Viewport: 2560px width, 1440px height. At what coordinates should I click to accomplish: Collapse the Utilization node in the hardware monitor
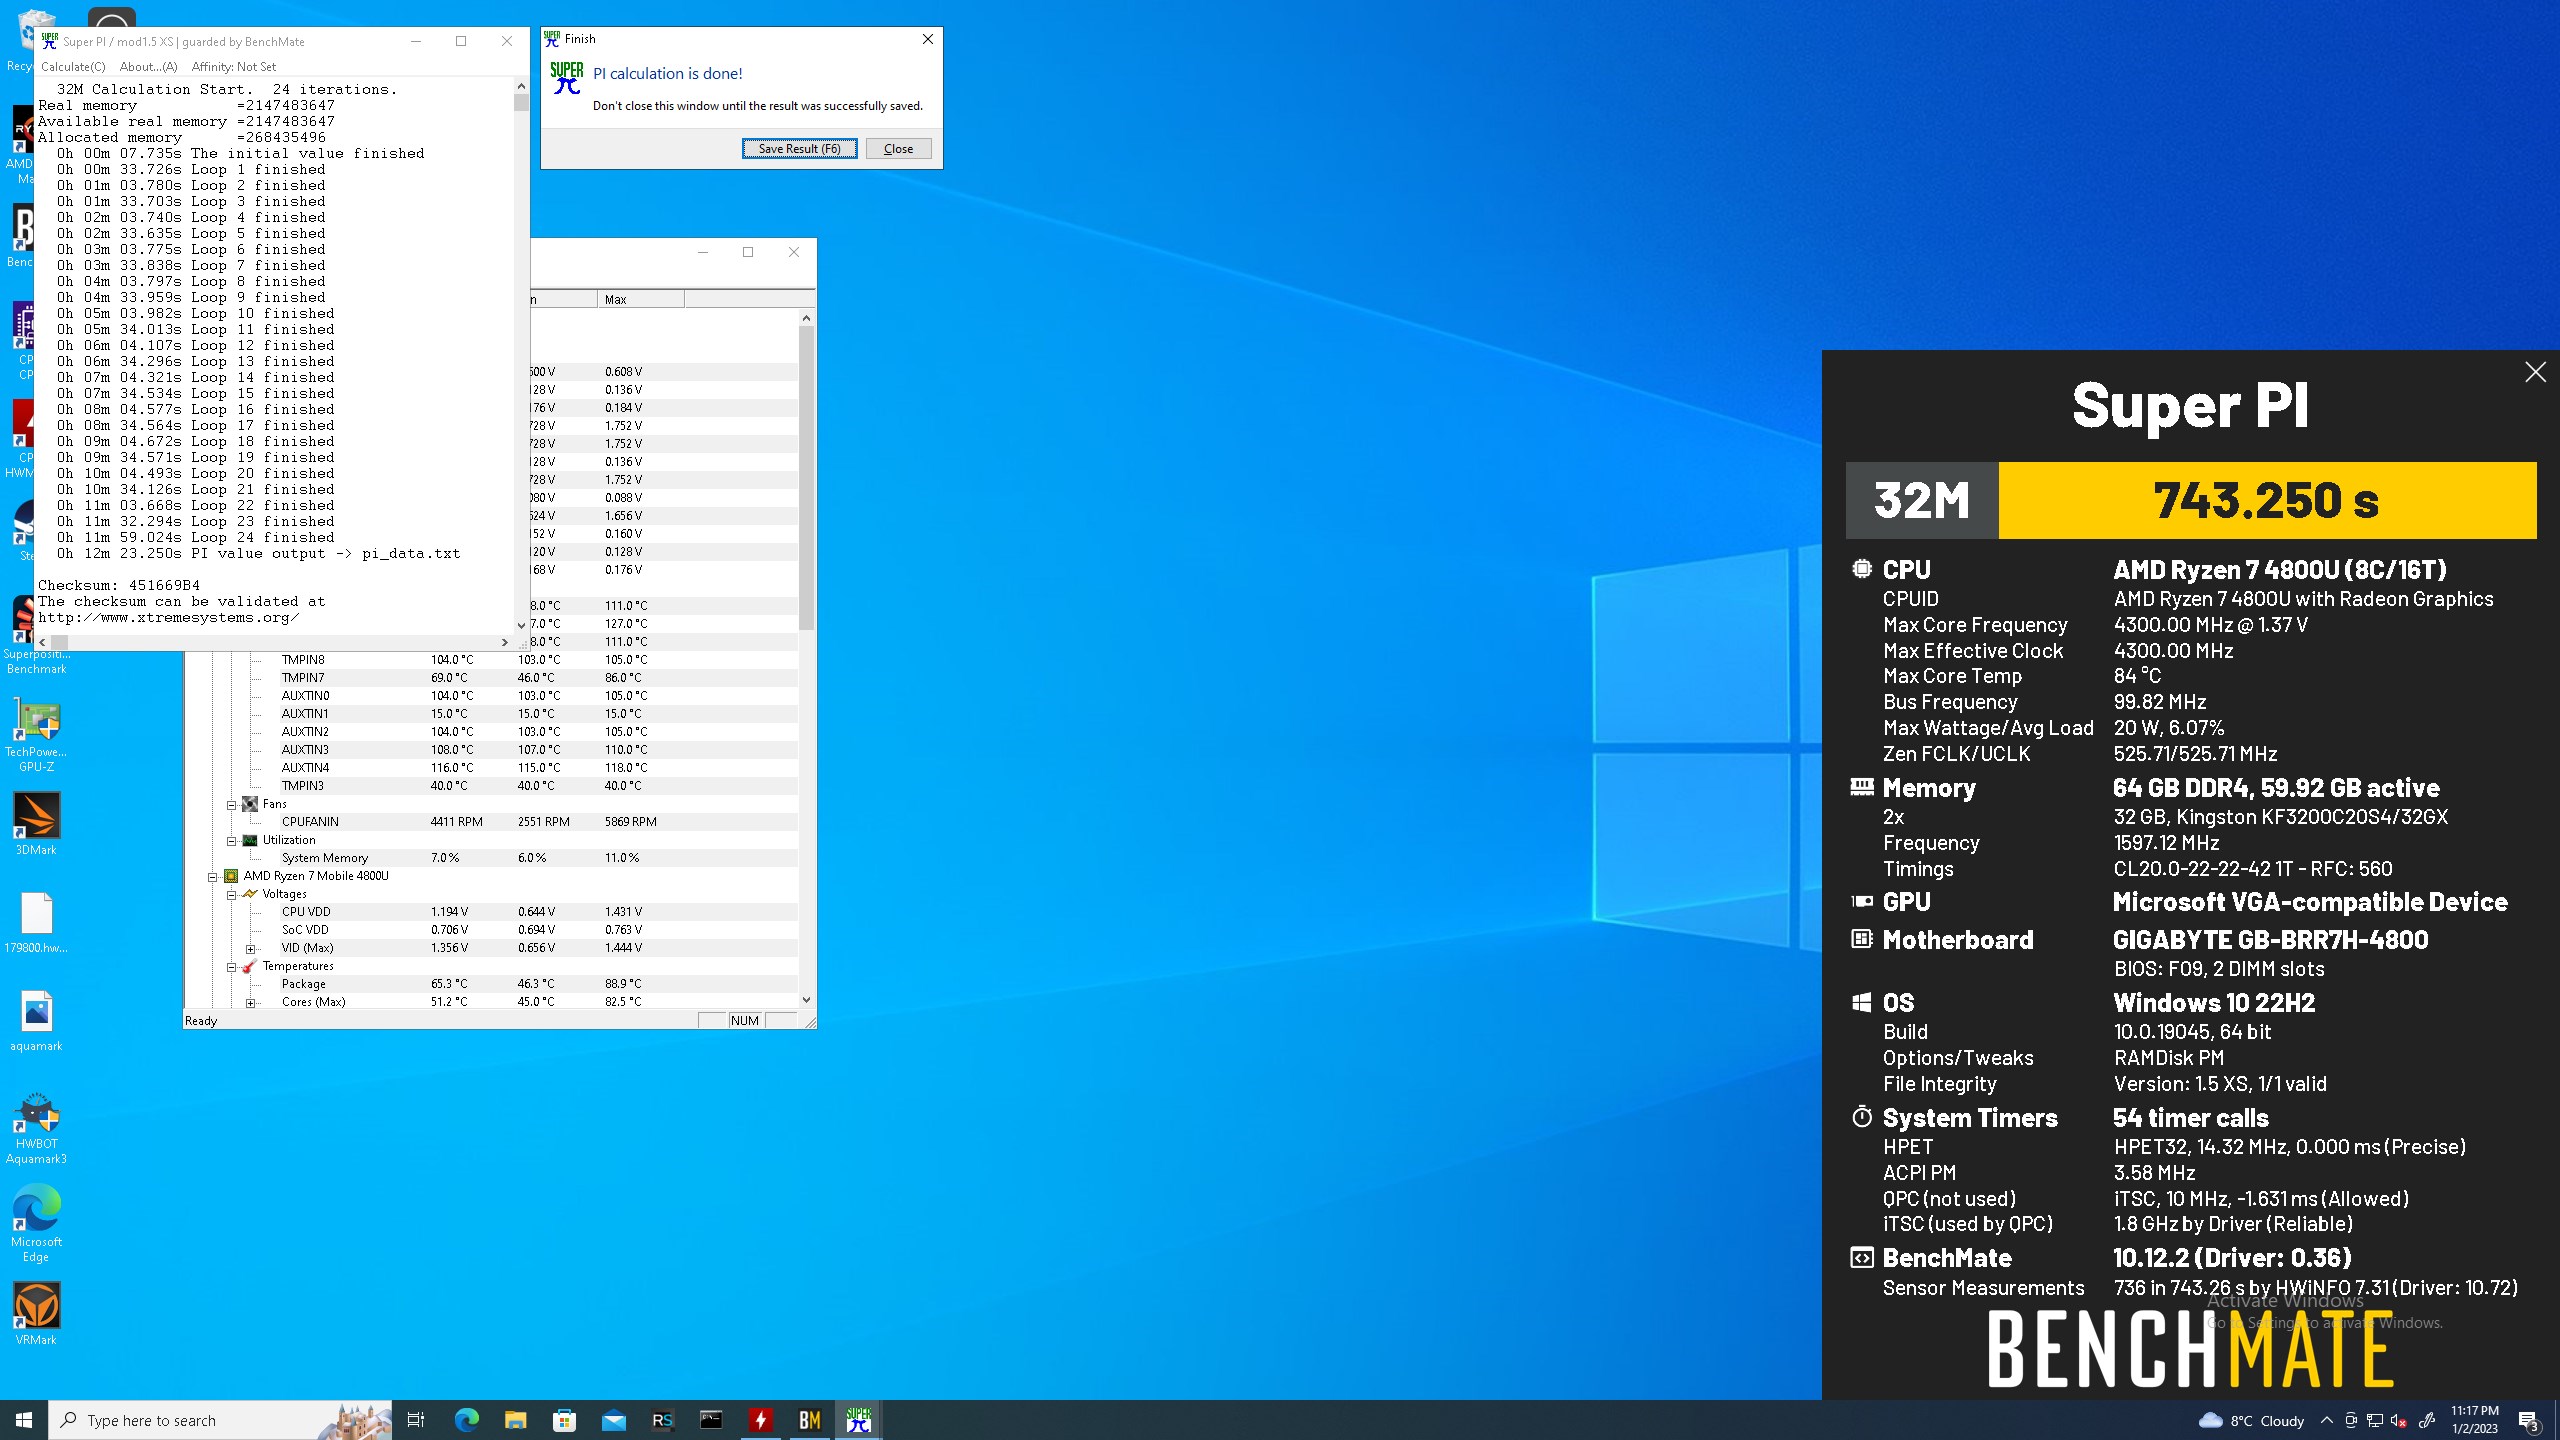click(x=231, y=840)
